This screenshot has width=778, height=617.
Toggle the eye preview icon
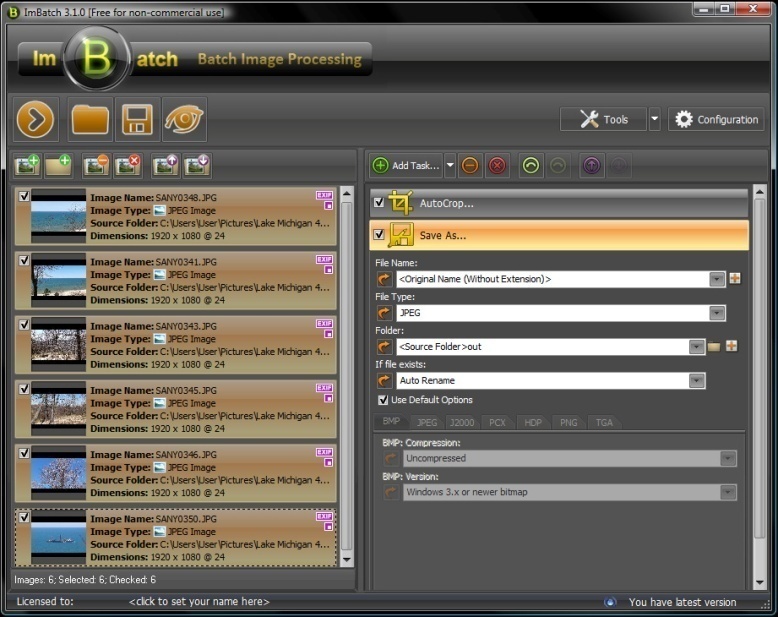183,120
